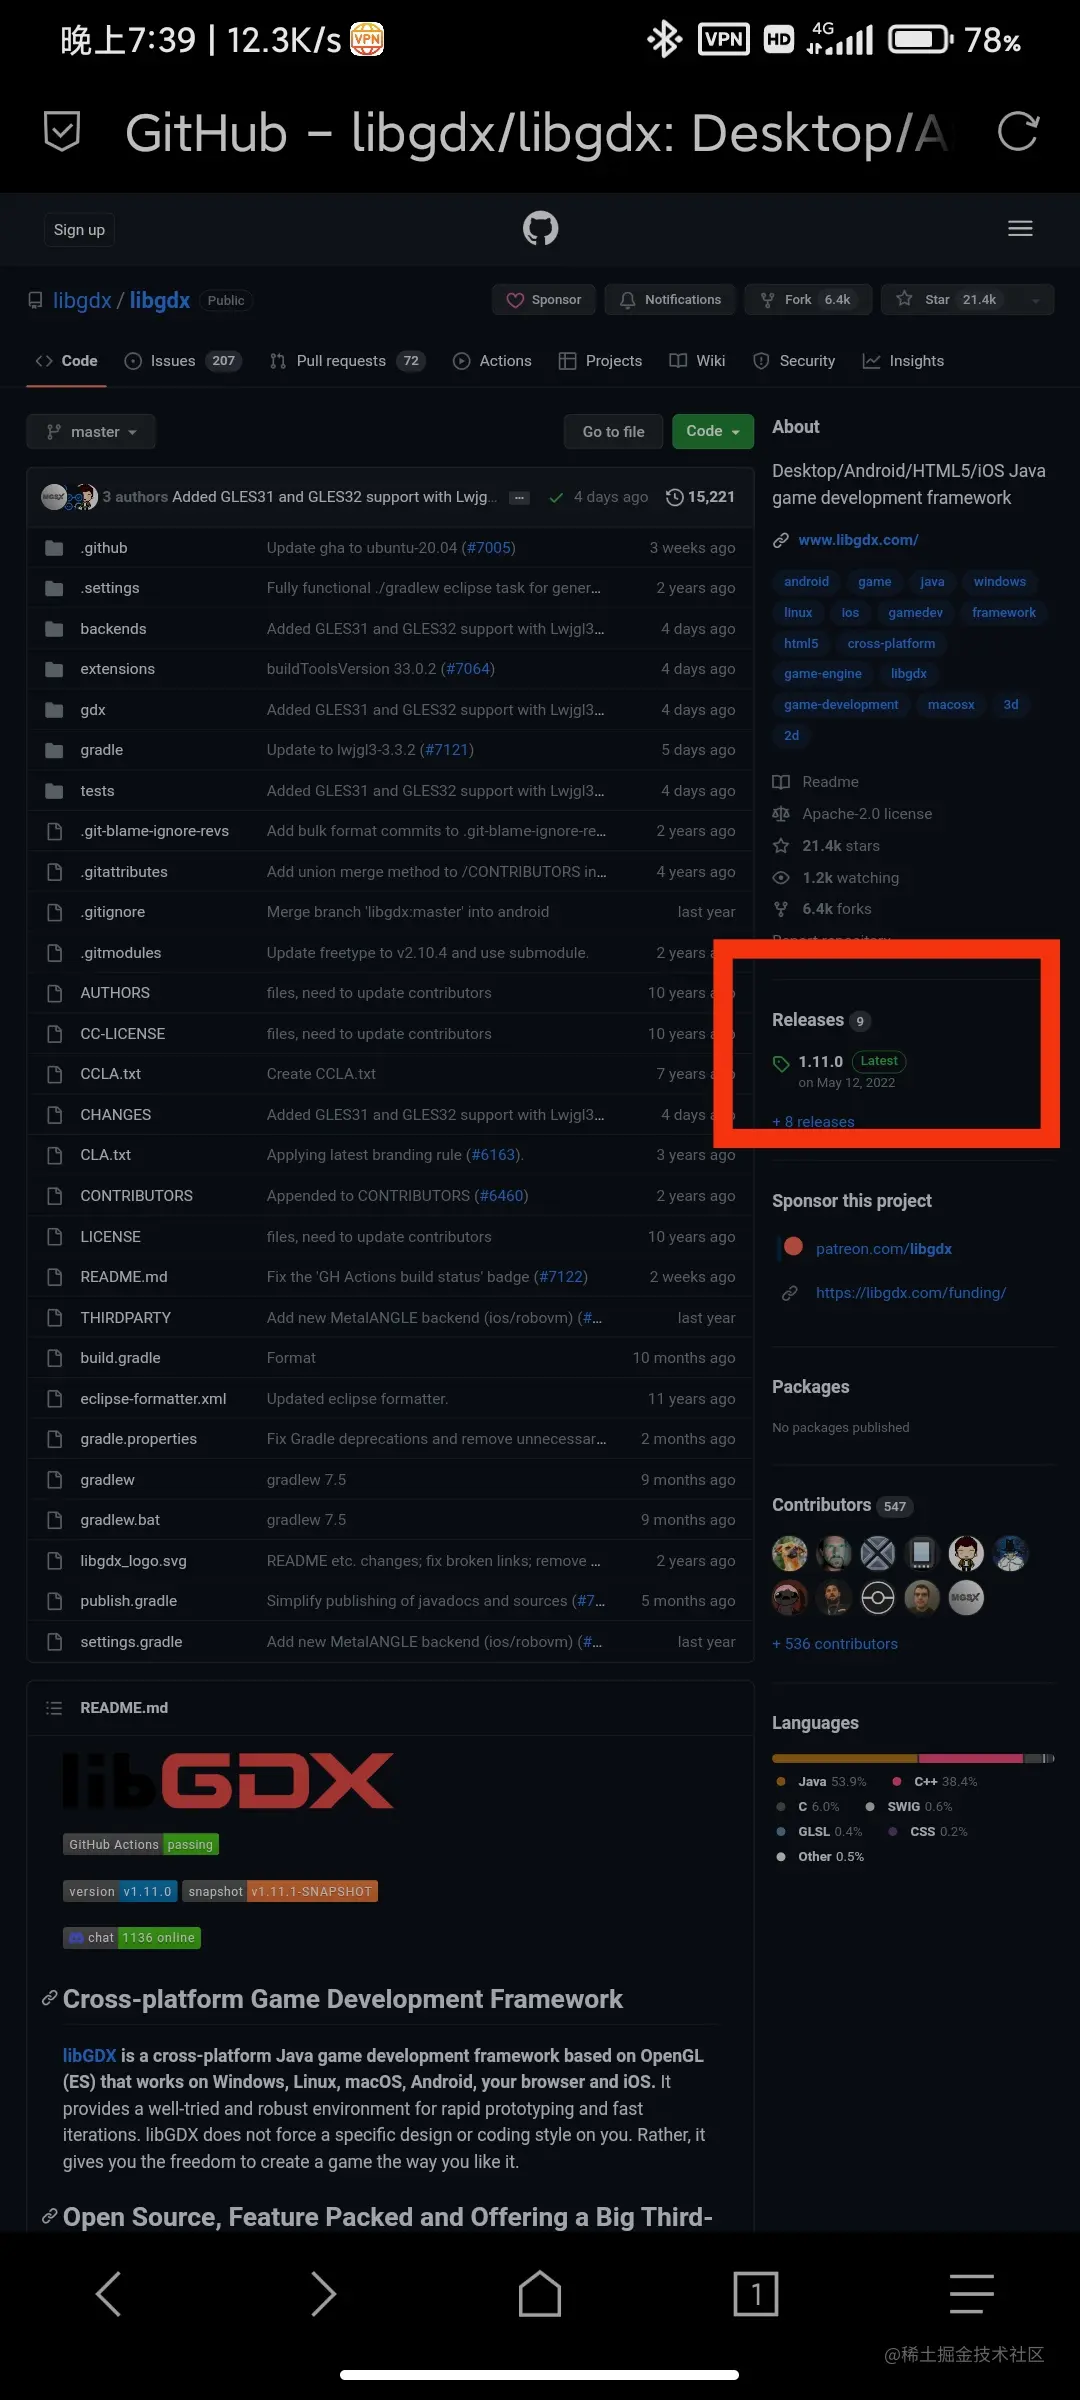Click the android topic tag
1080x2400 pixels.
click(806, 582)
